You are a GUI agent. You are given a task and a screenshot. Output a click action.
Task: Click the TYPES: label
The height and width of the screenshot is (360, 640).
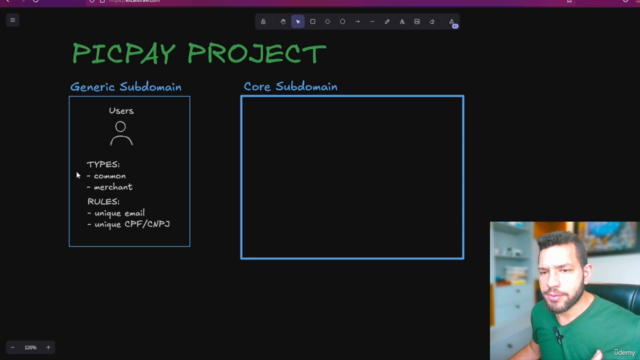point(103,164)
